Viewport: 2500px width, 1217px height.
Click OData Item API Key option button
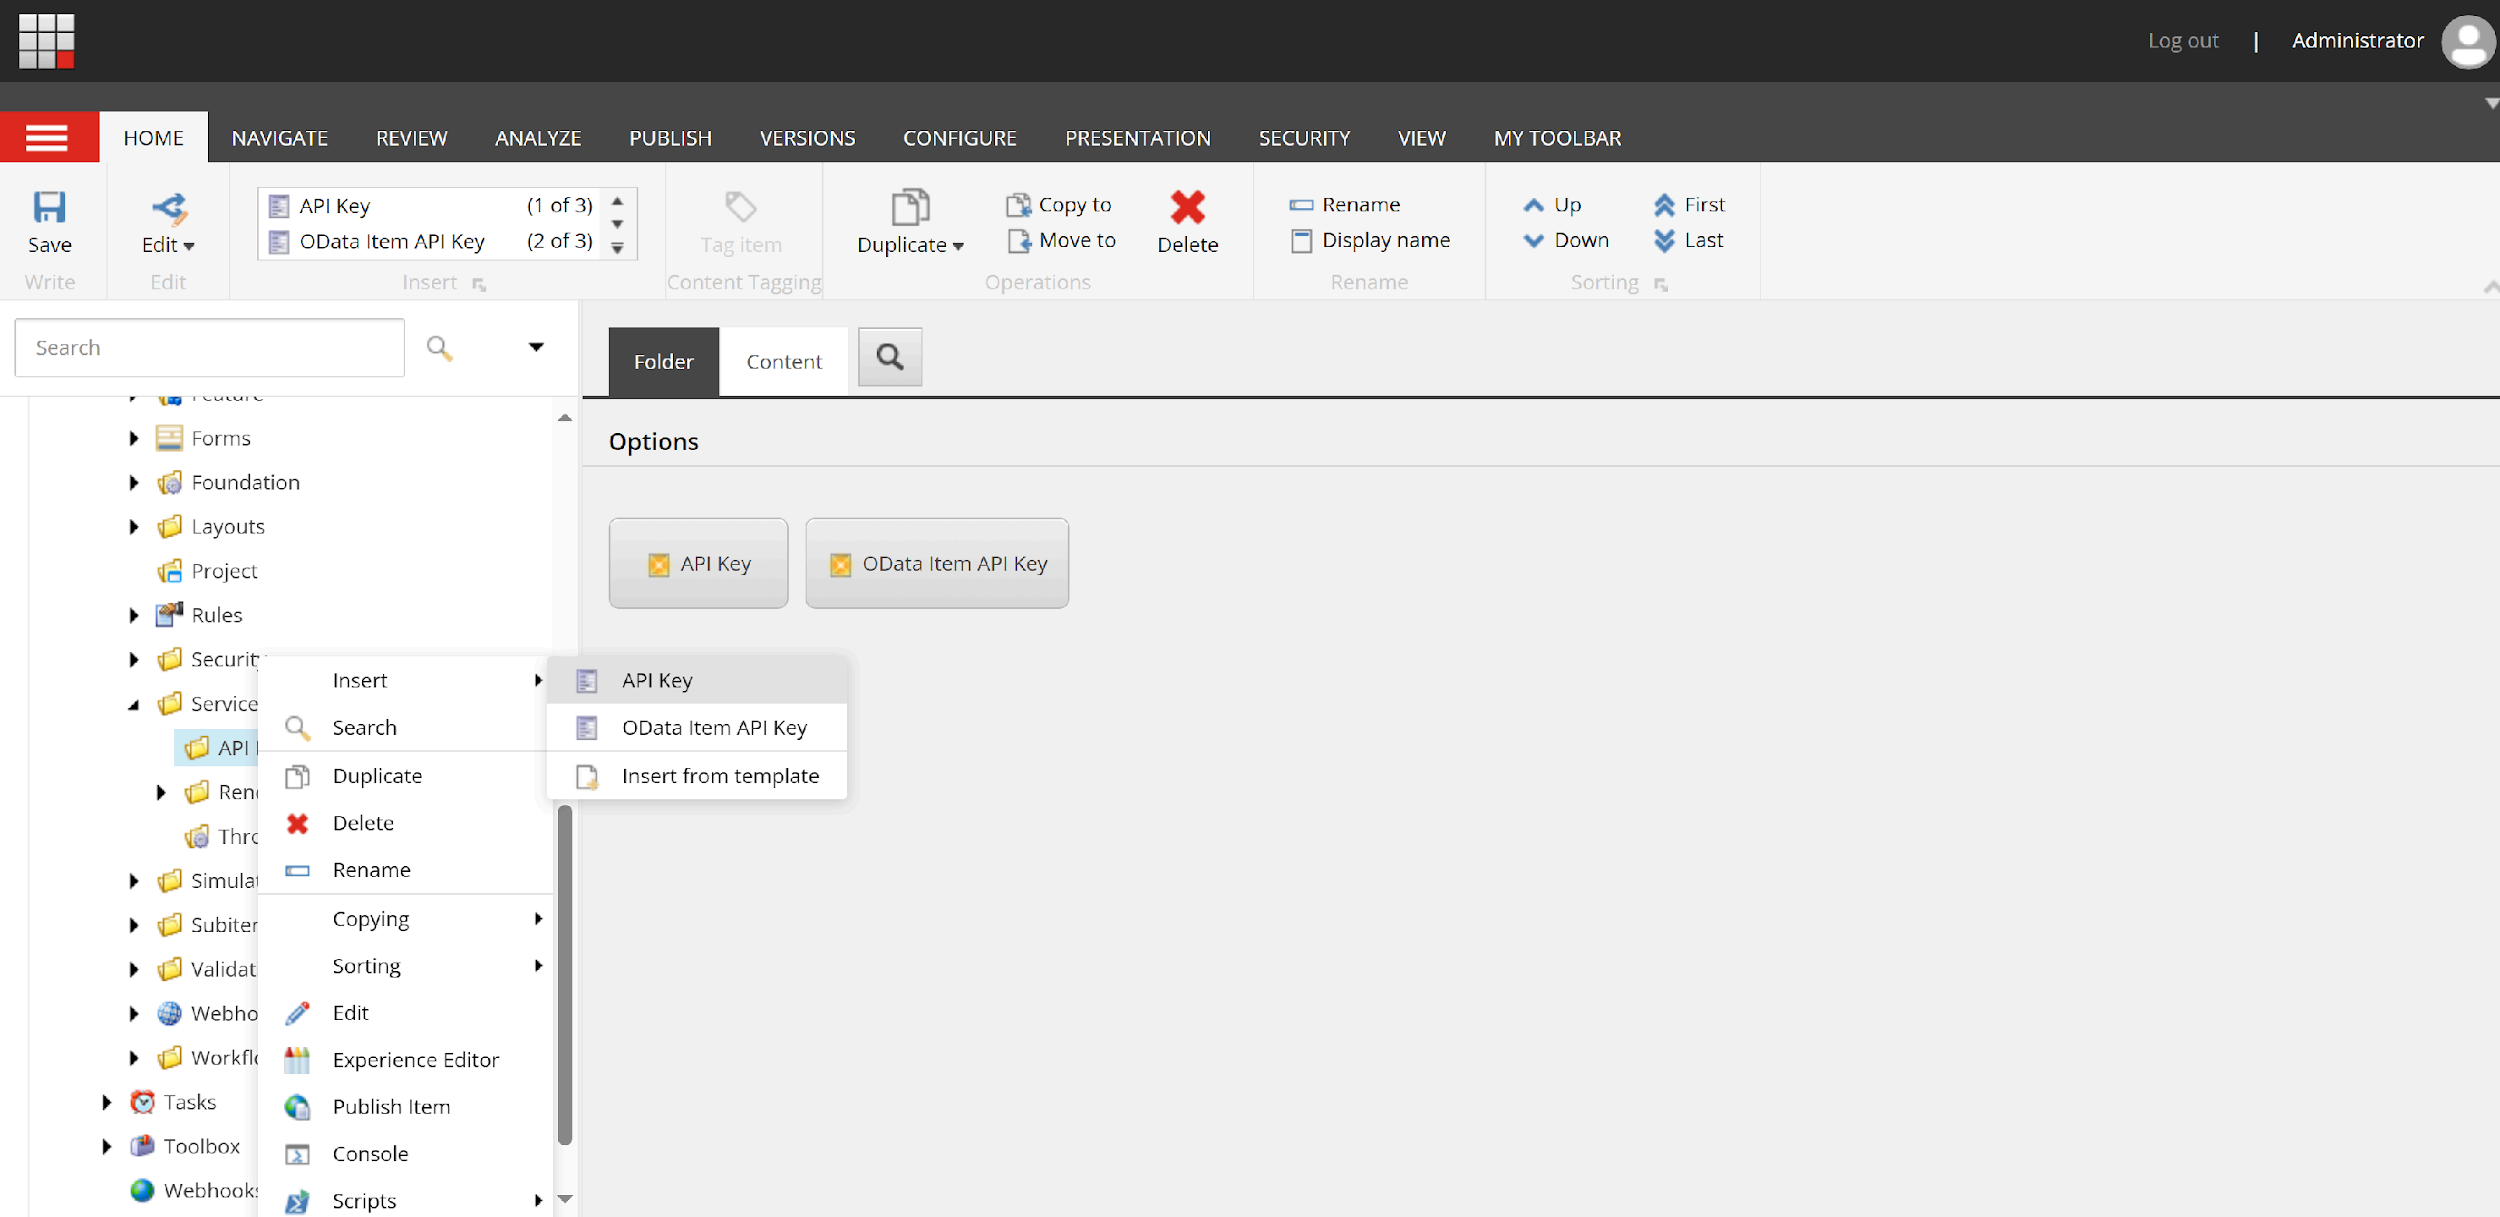pos(937,563)
